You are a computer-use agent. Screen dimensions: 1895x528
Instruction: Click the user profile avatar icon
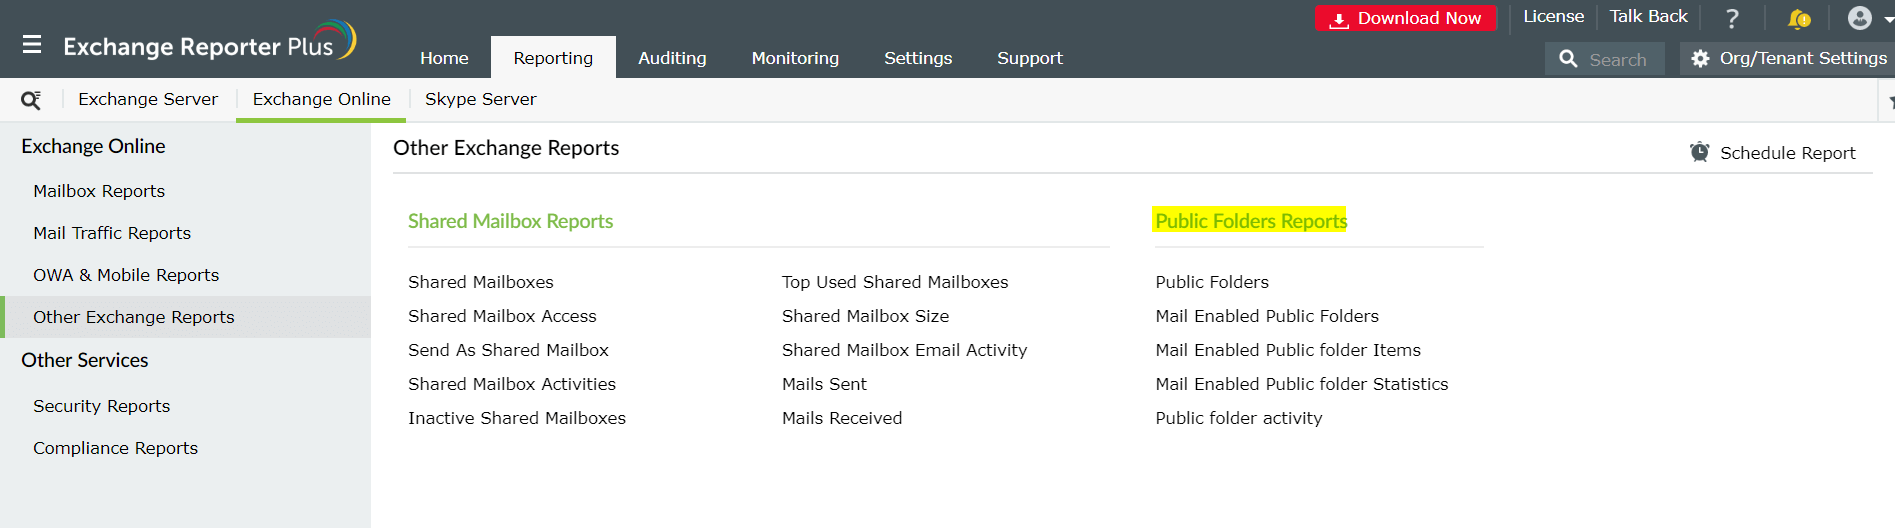coord(1859,18)
